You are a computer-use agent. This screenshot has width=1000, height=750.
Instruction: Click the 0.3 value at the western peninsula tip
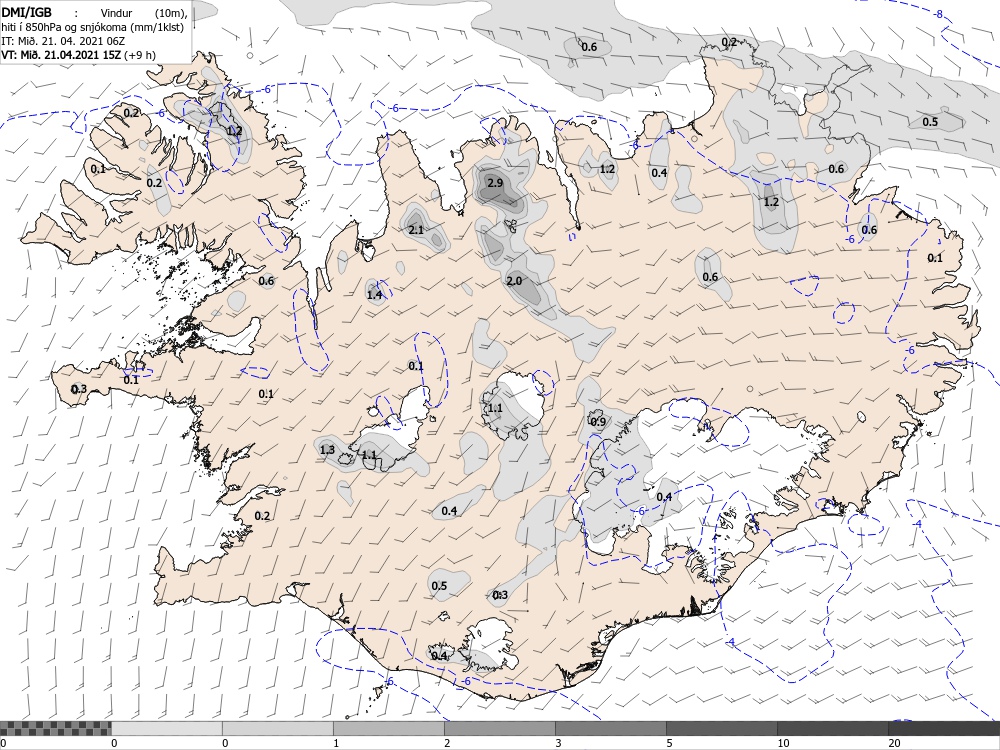[79, 389]
